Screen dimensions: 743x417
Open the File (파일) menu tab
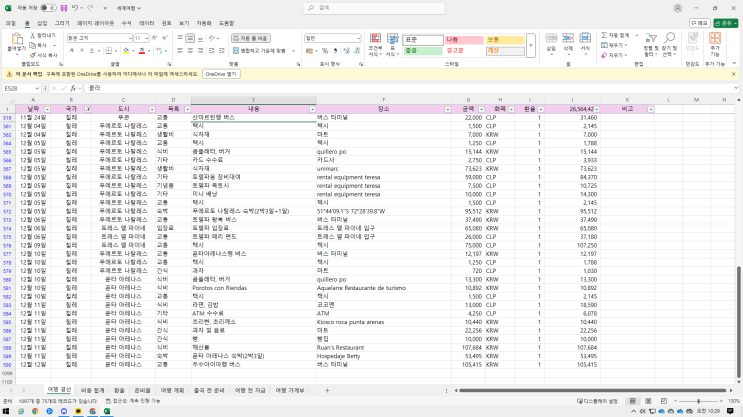[x=10, y=23]
